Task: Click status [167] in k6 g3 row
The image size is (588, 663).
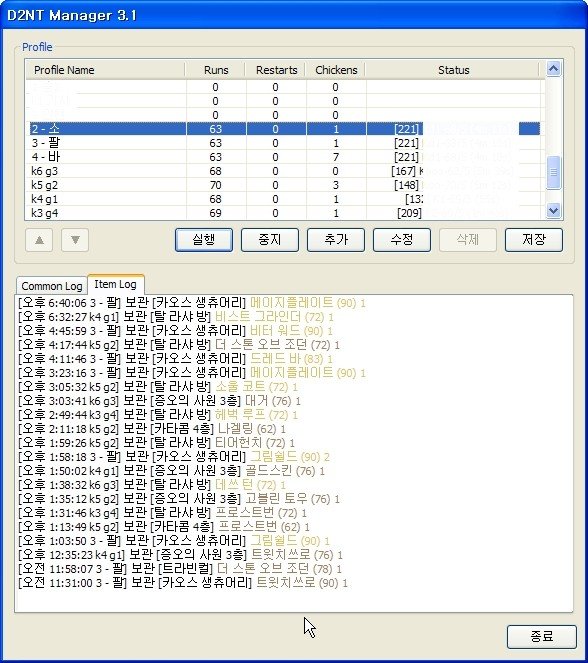Action: tap(404, 171)
